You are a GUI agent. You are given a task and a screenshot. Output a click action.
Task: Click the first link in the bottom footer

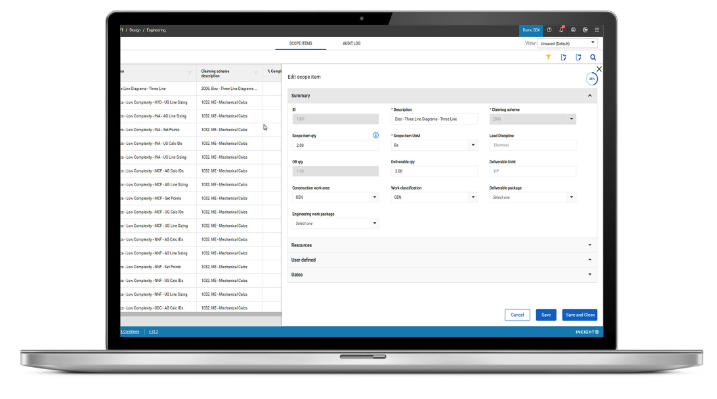130,332
